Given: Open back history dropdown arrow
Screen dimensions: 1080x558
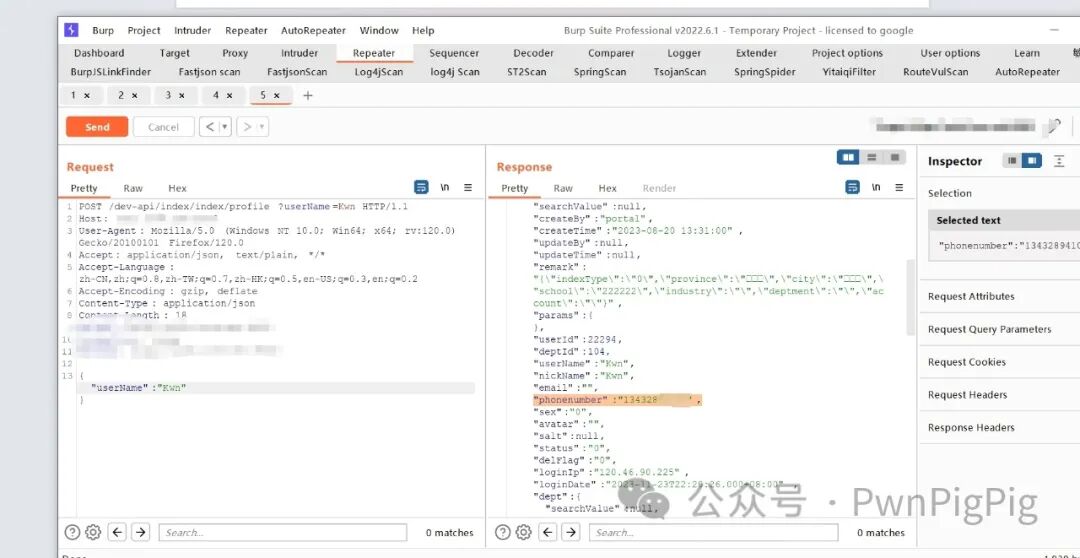Looking at the screenshot, I should (x=224, y=127).
